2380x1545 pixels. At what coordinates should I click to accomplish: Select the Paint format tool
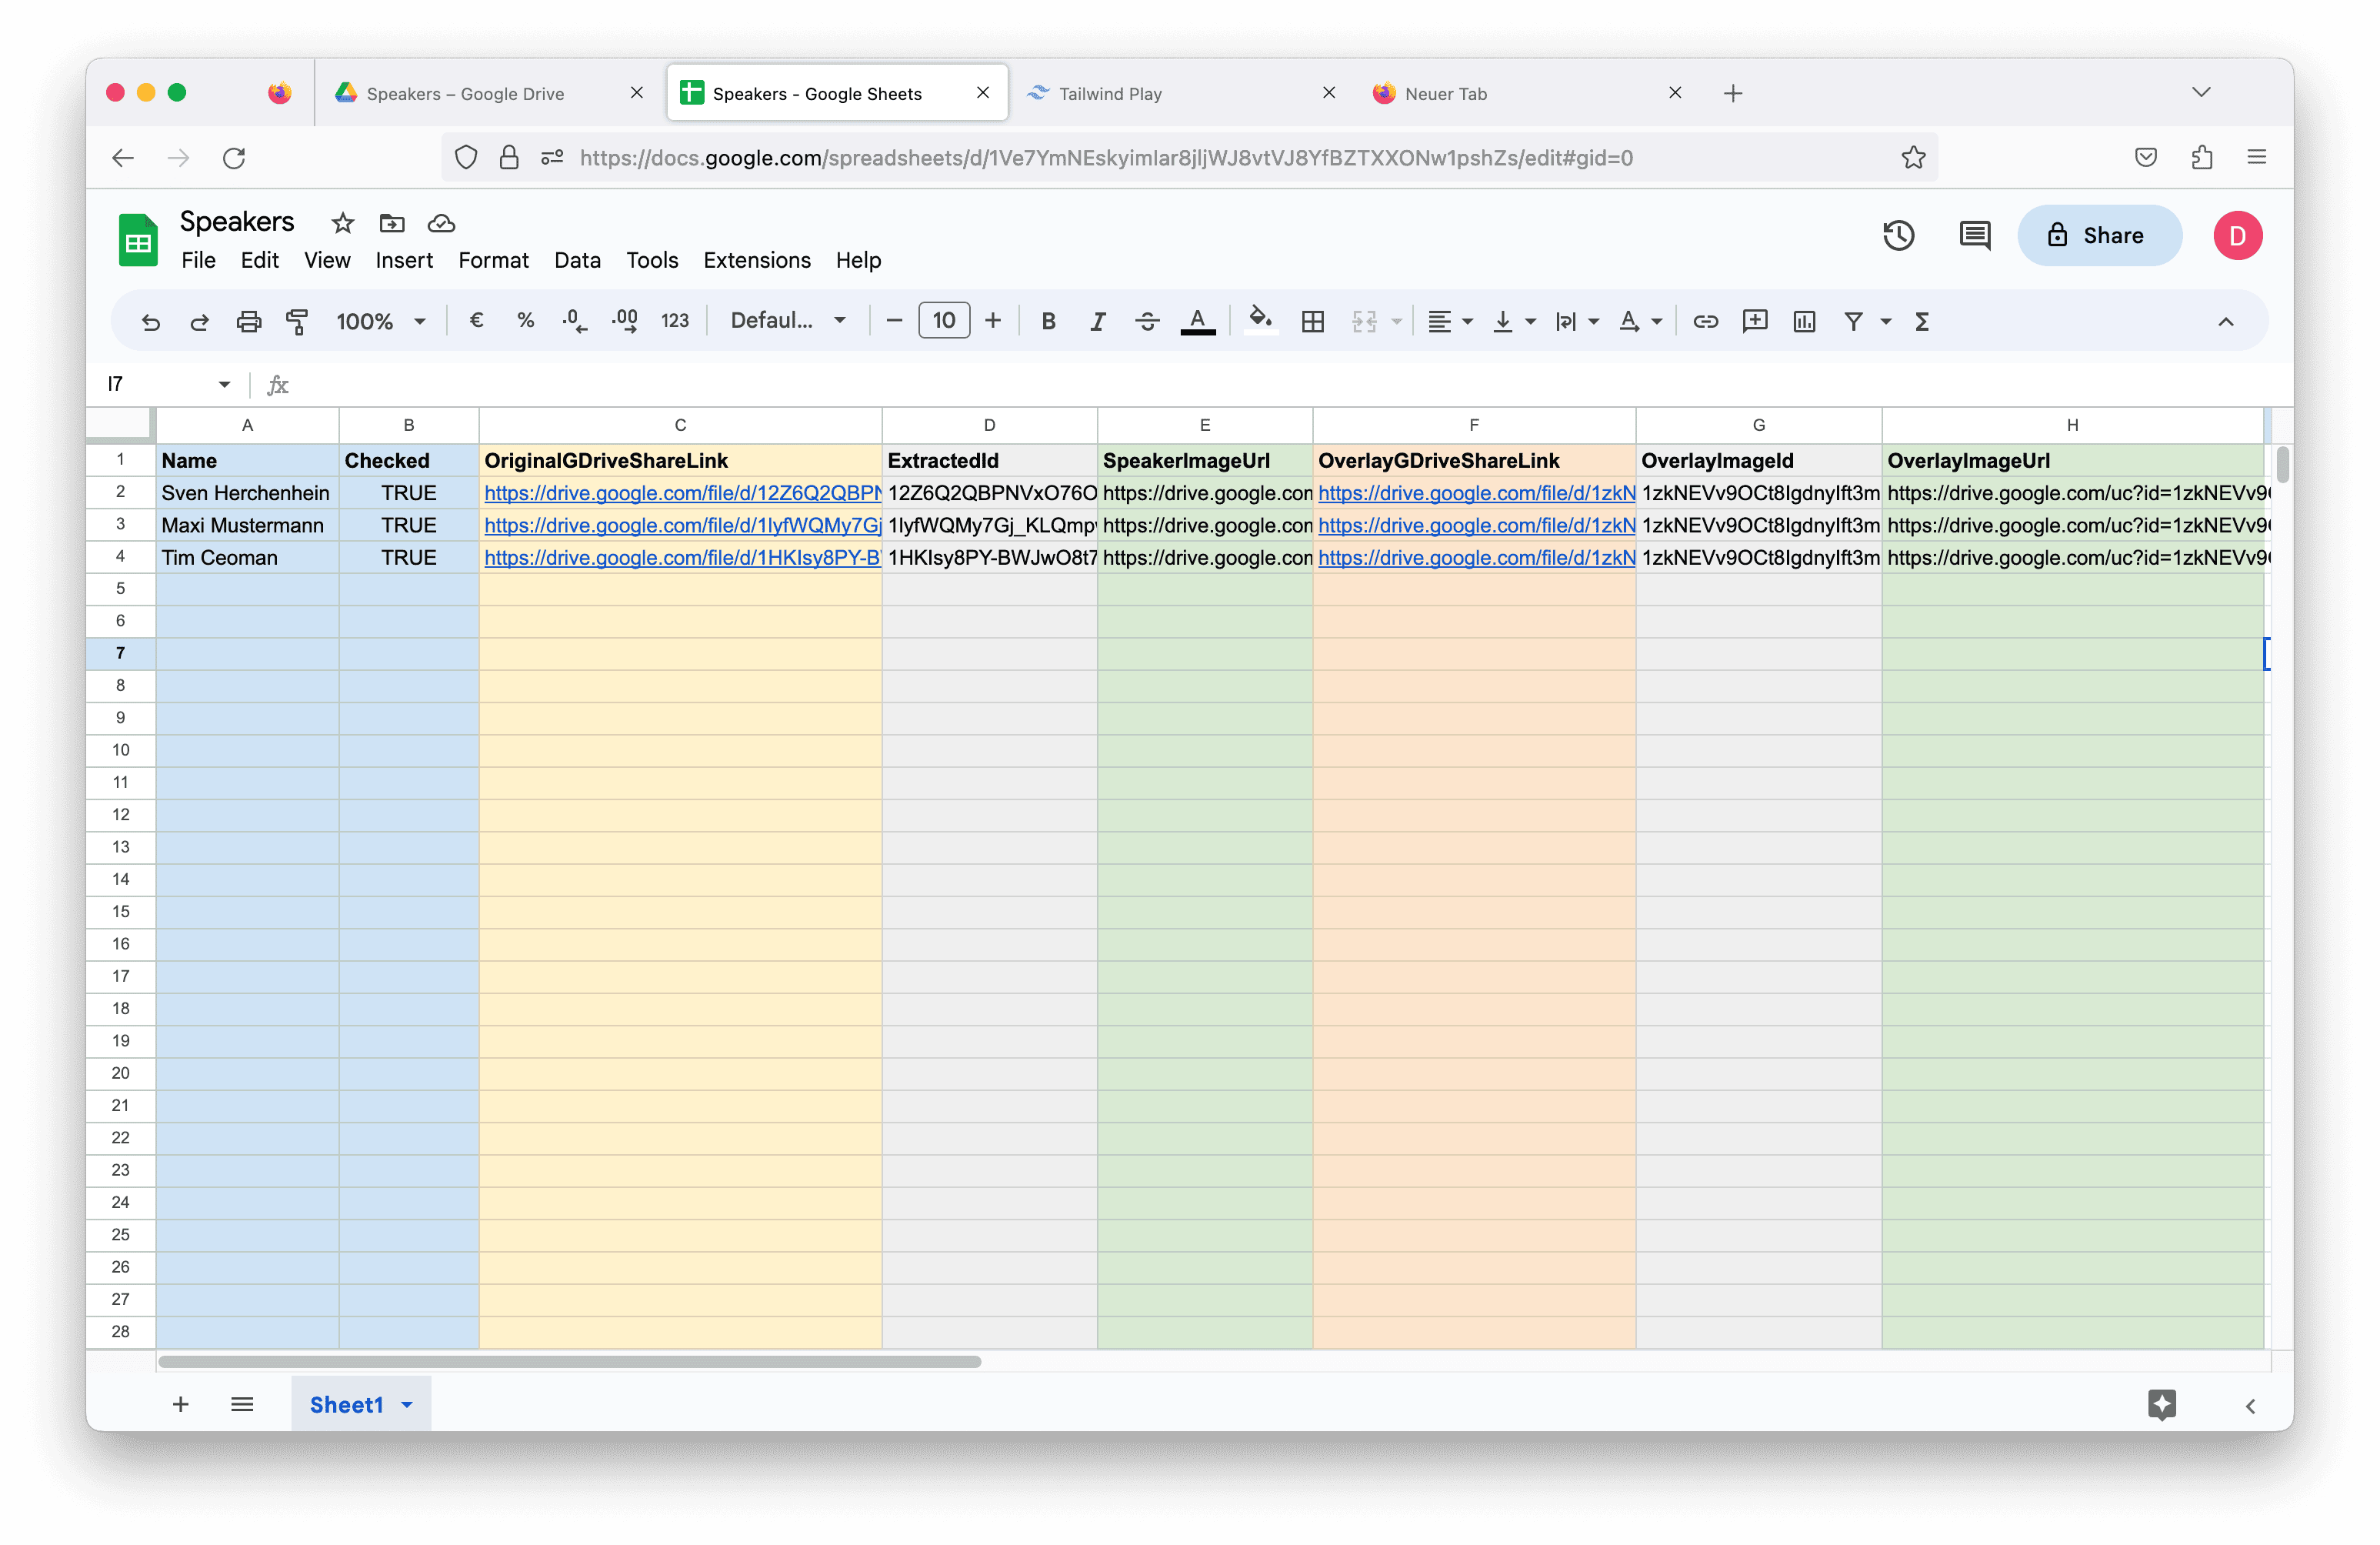pos(297,321)
